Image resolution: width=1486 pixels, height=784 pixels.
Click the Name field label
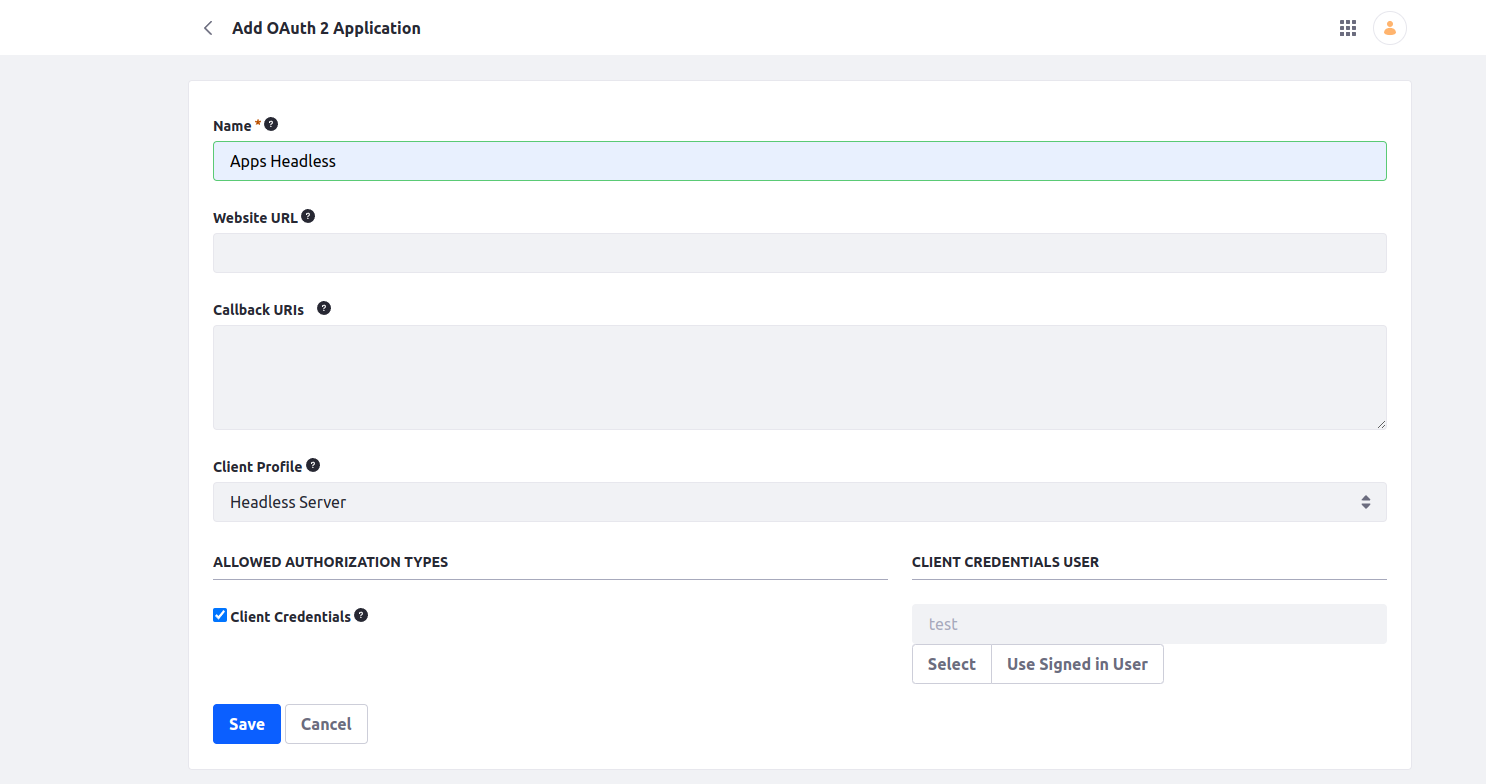pyautogui.click(x=232, y=126)
